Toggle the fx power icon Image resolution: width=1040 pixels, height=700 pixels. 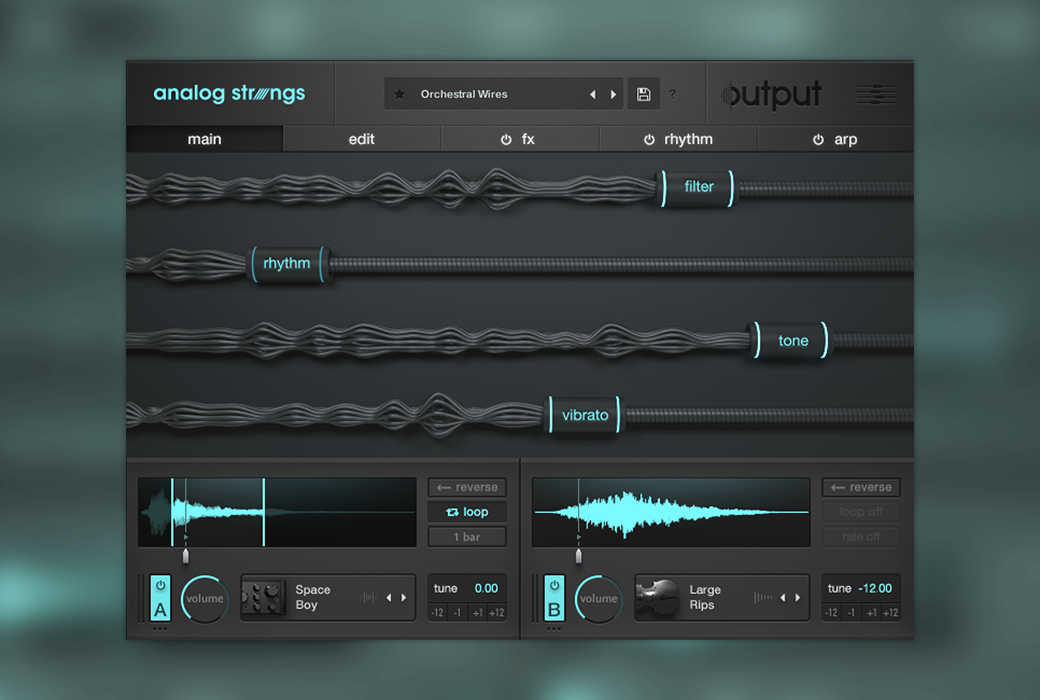click(x=506, y=139)
